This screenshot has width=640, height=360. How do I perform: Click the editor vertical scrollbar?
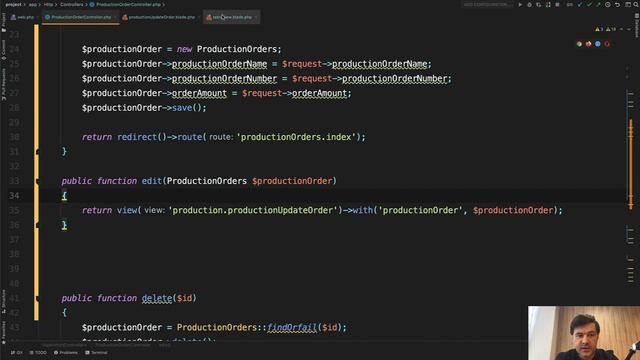click(631, 163)
